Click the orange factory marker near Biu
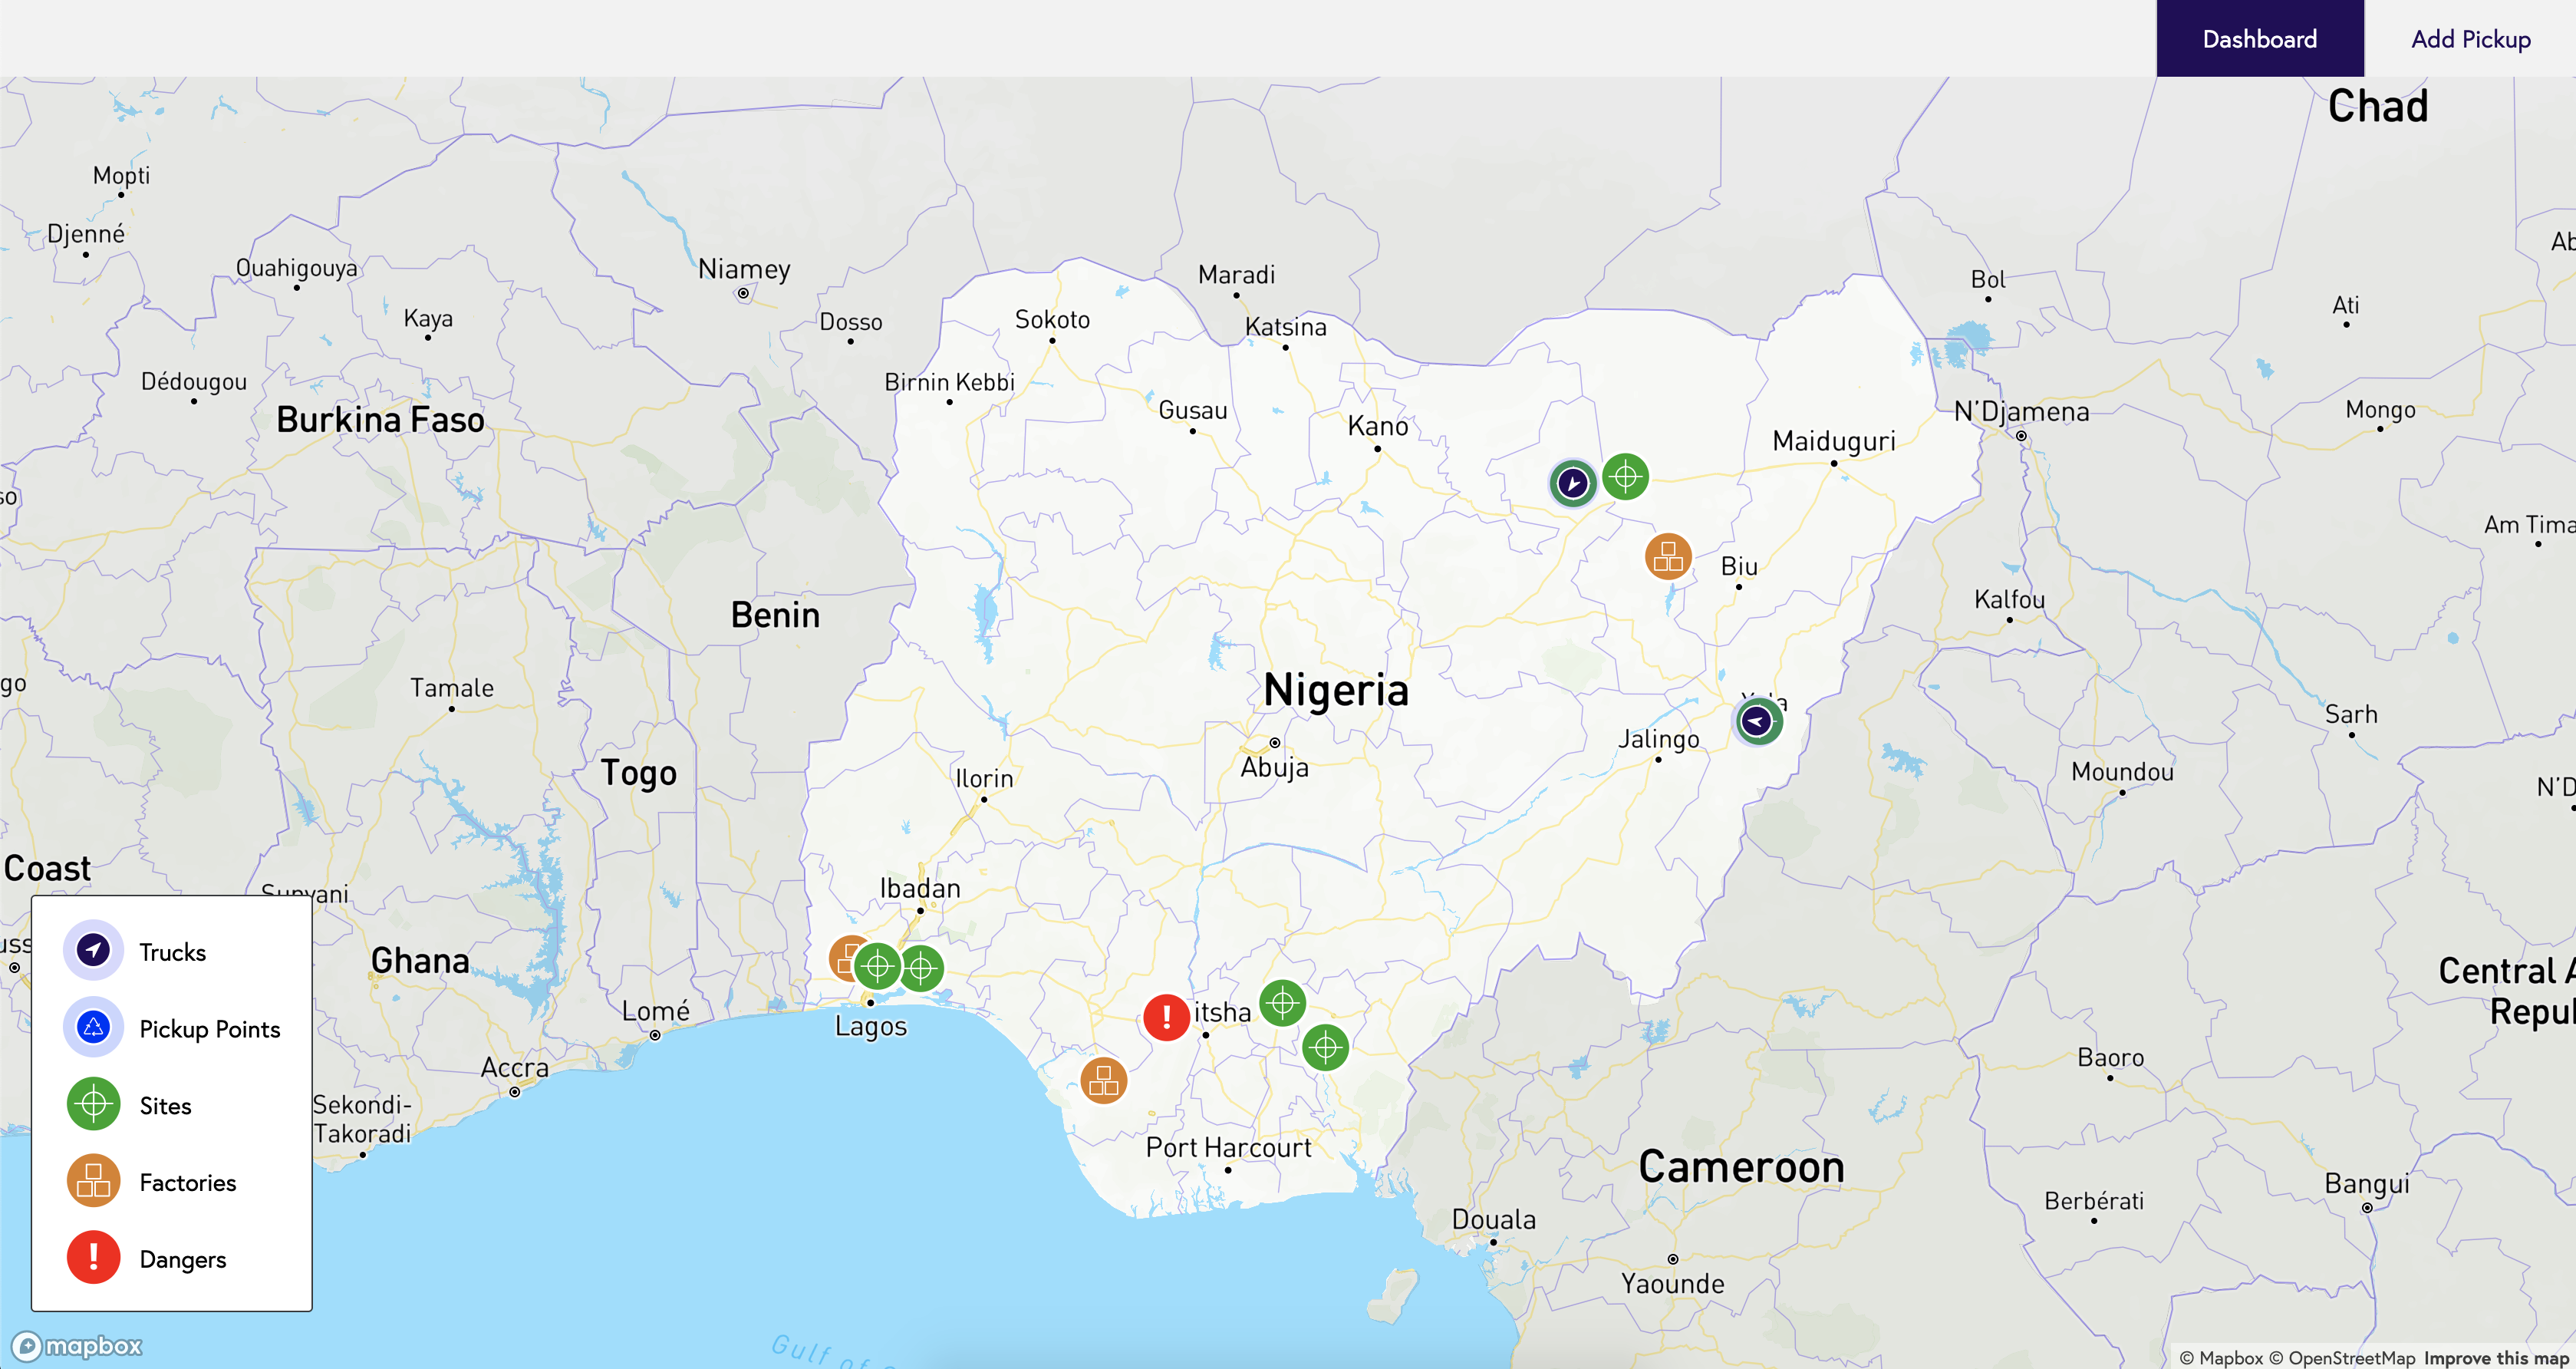Viewport: 2576px width, 1369px height. coord(1668,557)
